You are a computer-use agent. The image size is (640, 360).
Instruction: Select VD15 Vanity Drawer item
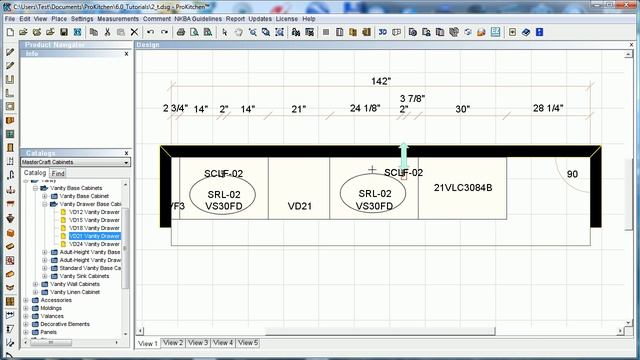[x=94, y=220]
